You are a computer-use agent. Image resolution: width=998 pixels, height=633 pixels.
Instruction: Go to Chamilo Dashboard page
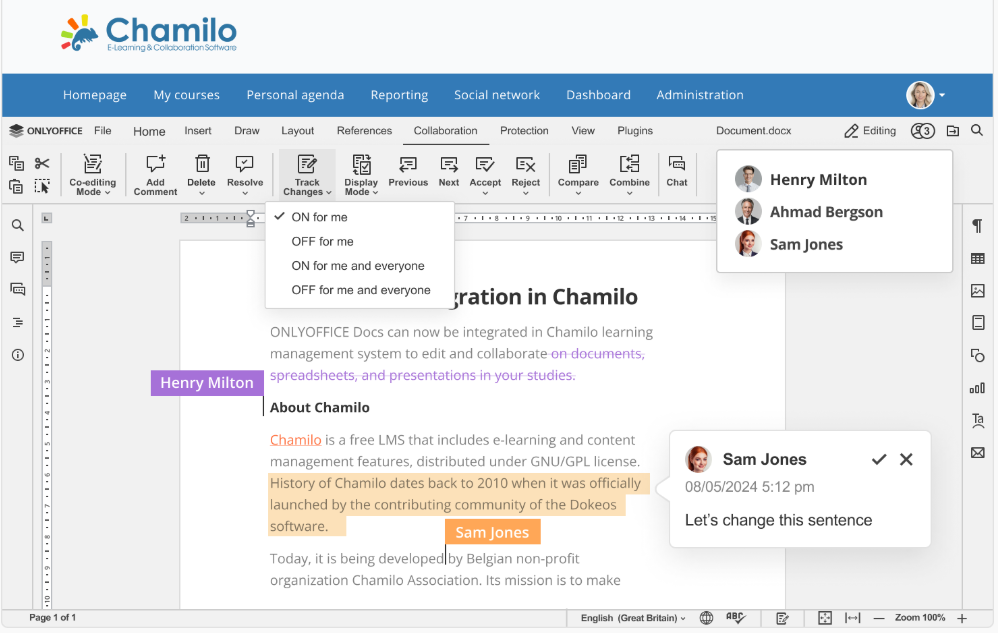point(598,95)
